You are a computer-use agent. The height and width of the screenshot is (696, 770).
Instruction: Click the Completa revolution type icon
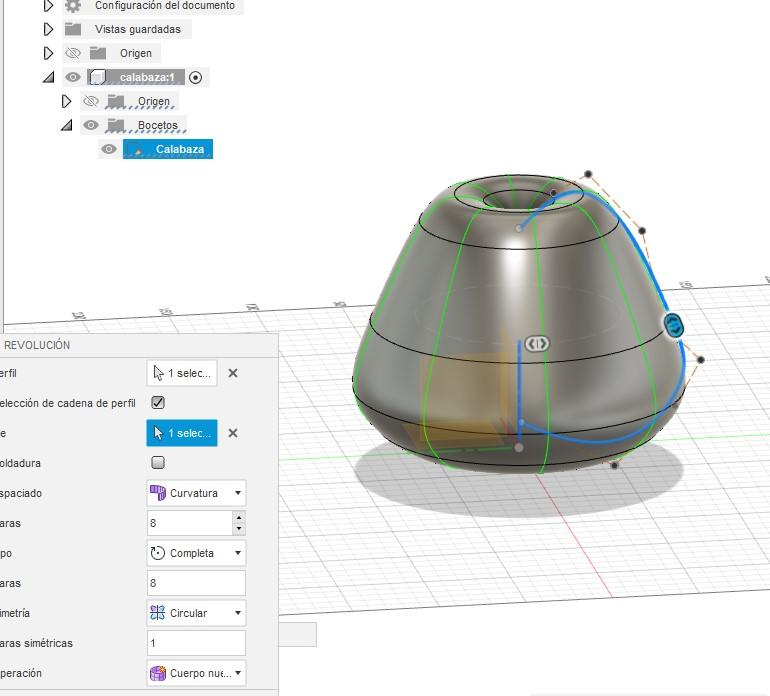point(158,553)
